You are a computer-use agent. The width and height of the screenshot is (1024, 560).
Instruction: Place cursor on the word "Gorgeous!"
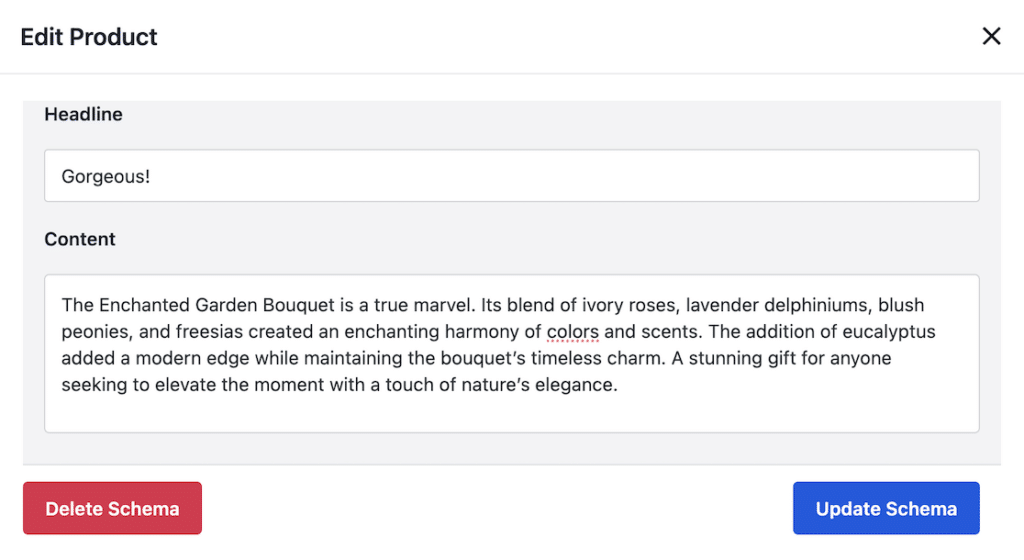106,177
